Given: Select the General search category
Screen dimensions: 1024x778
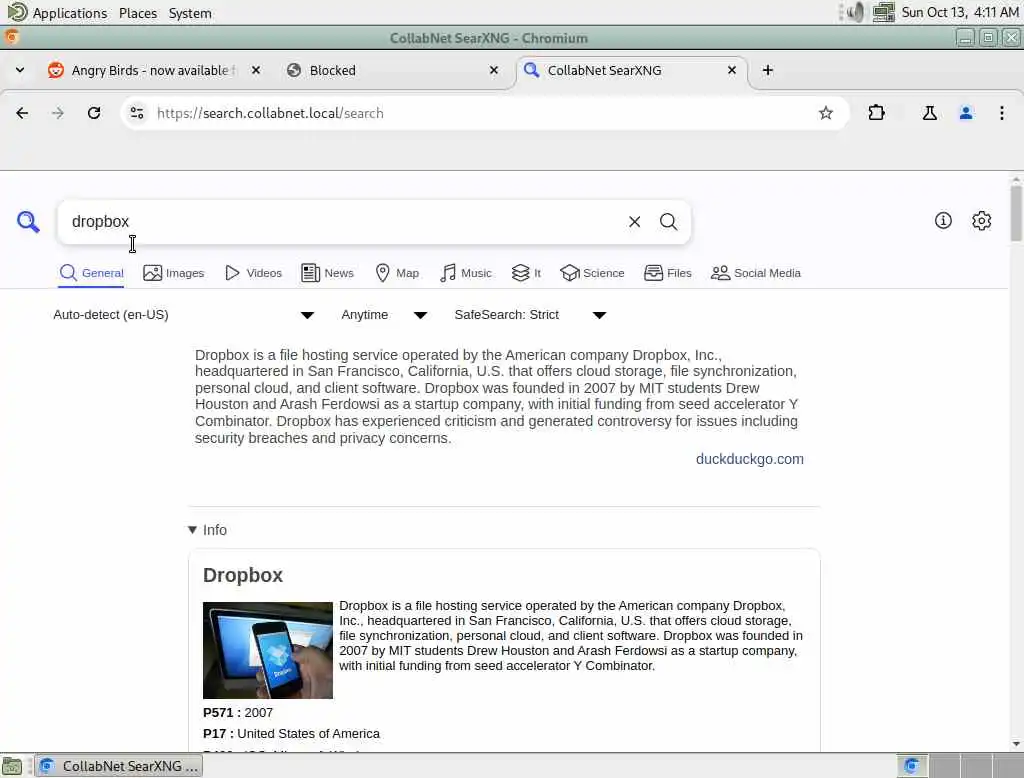Looking at the screenshot, I should click(91, 273).
